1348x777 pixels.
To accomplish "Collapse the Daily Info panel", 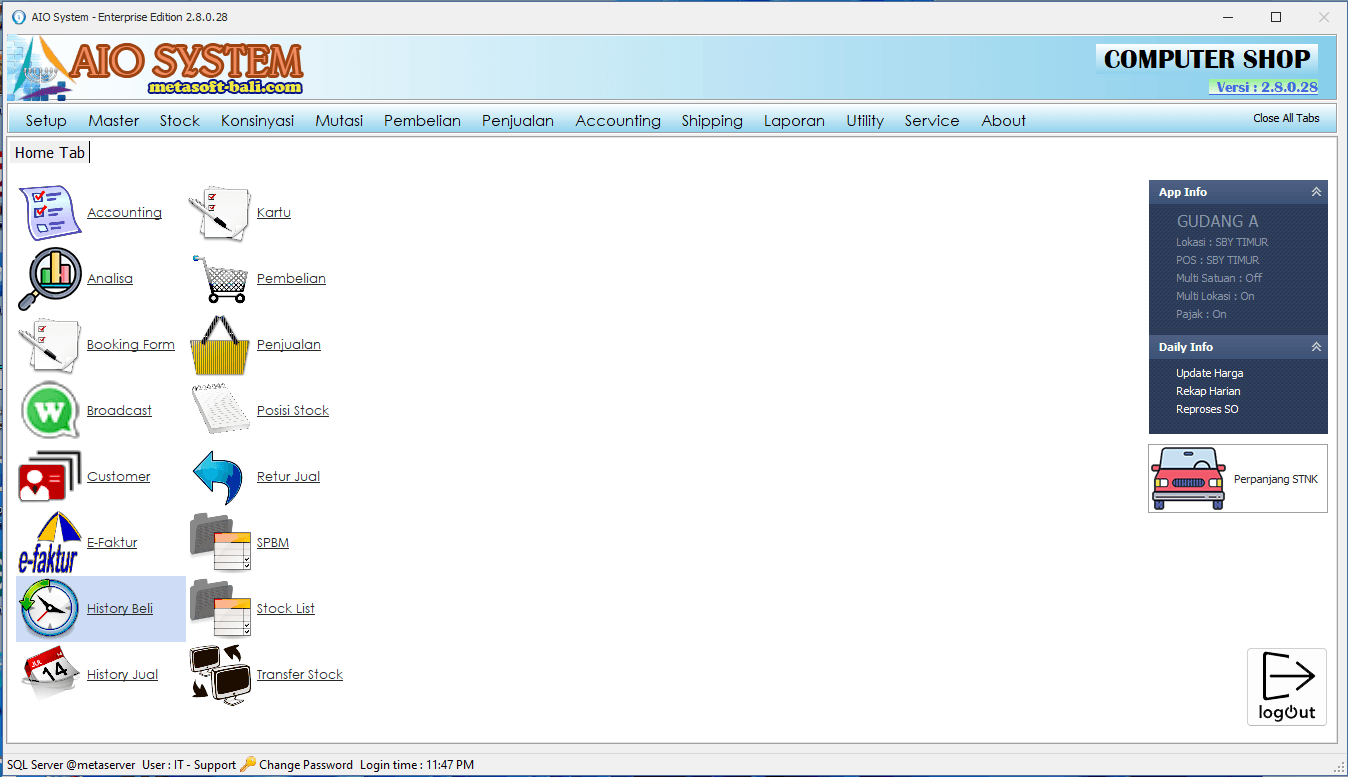I will [x=1316, y=347].
